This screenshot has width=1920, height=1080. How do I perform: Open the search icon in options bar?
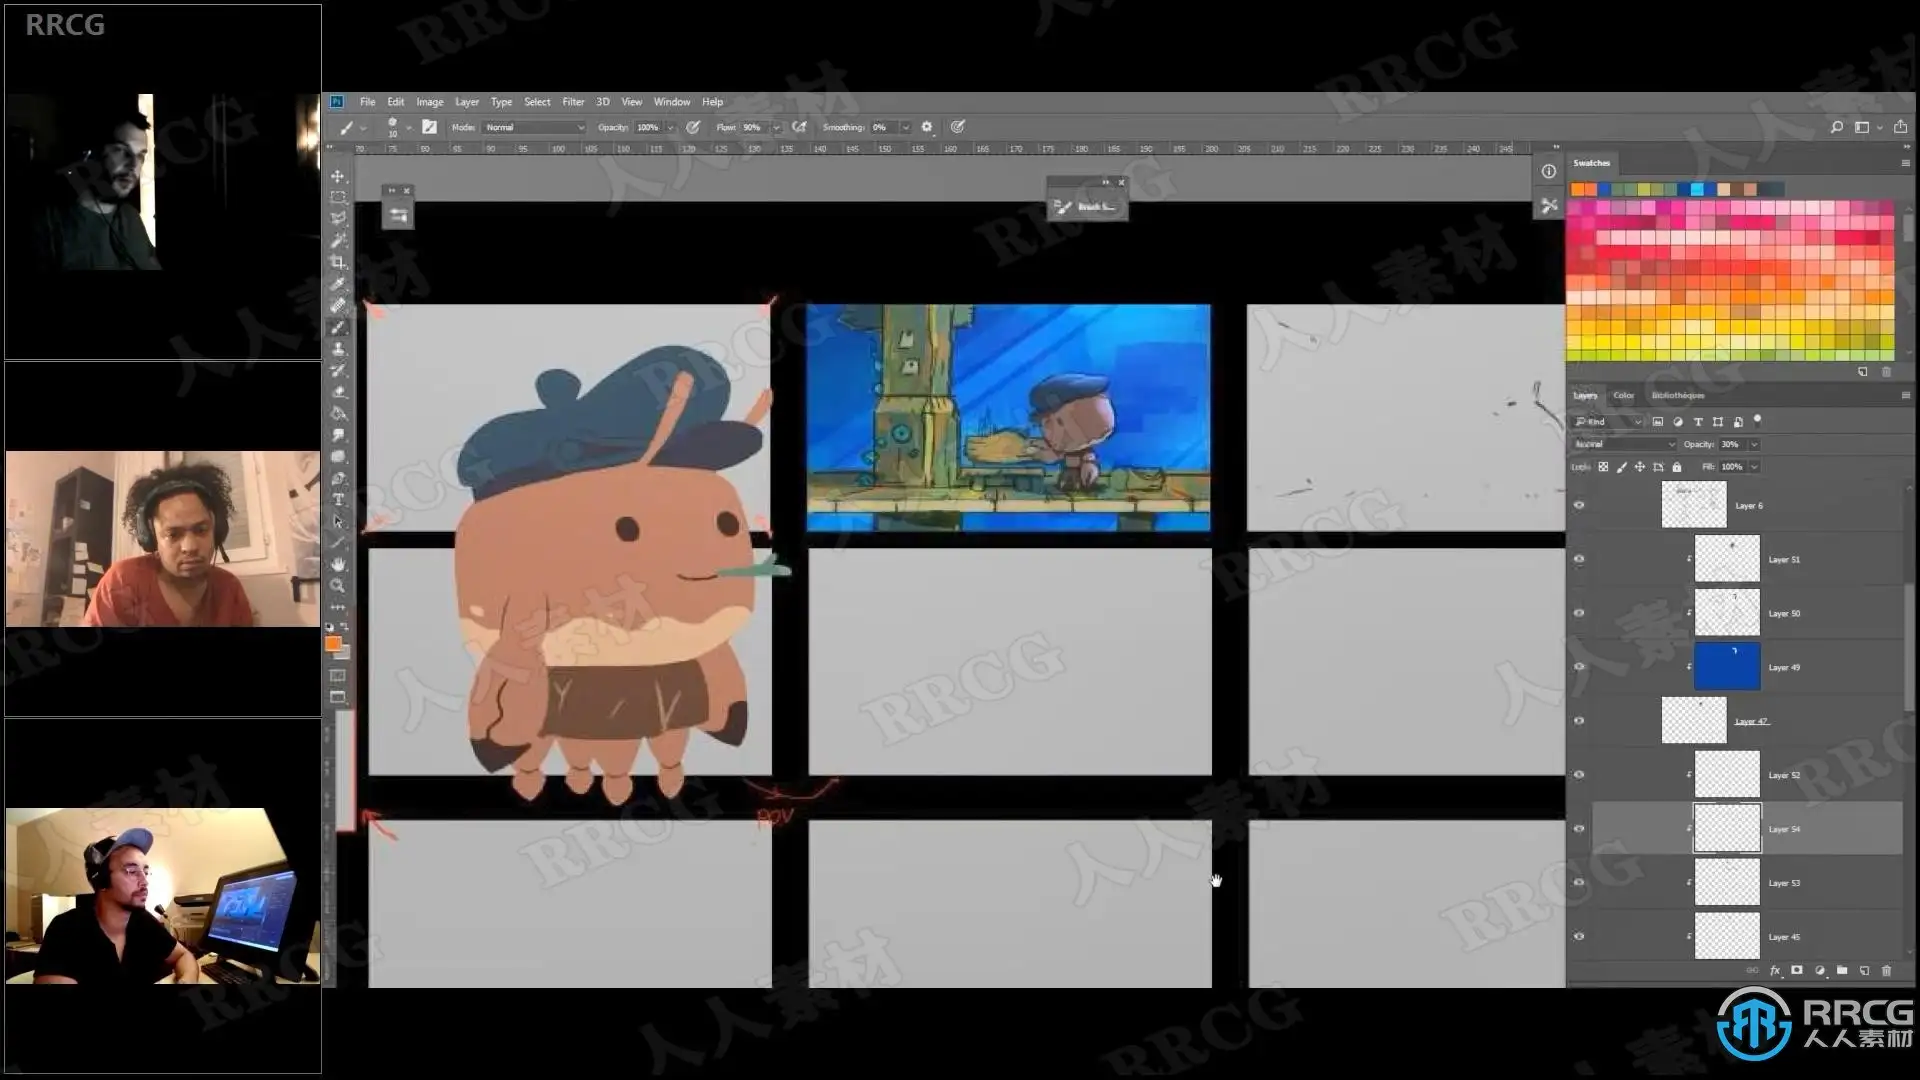[x=1836, y=127]
